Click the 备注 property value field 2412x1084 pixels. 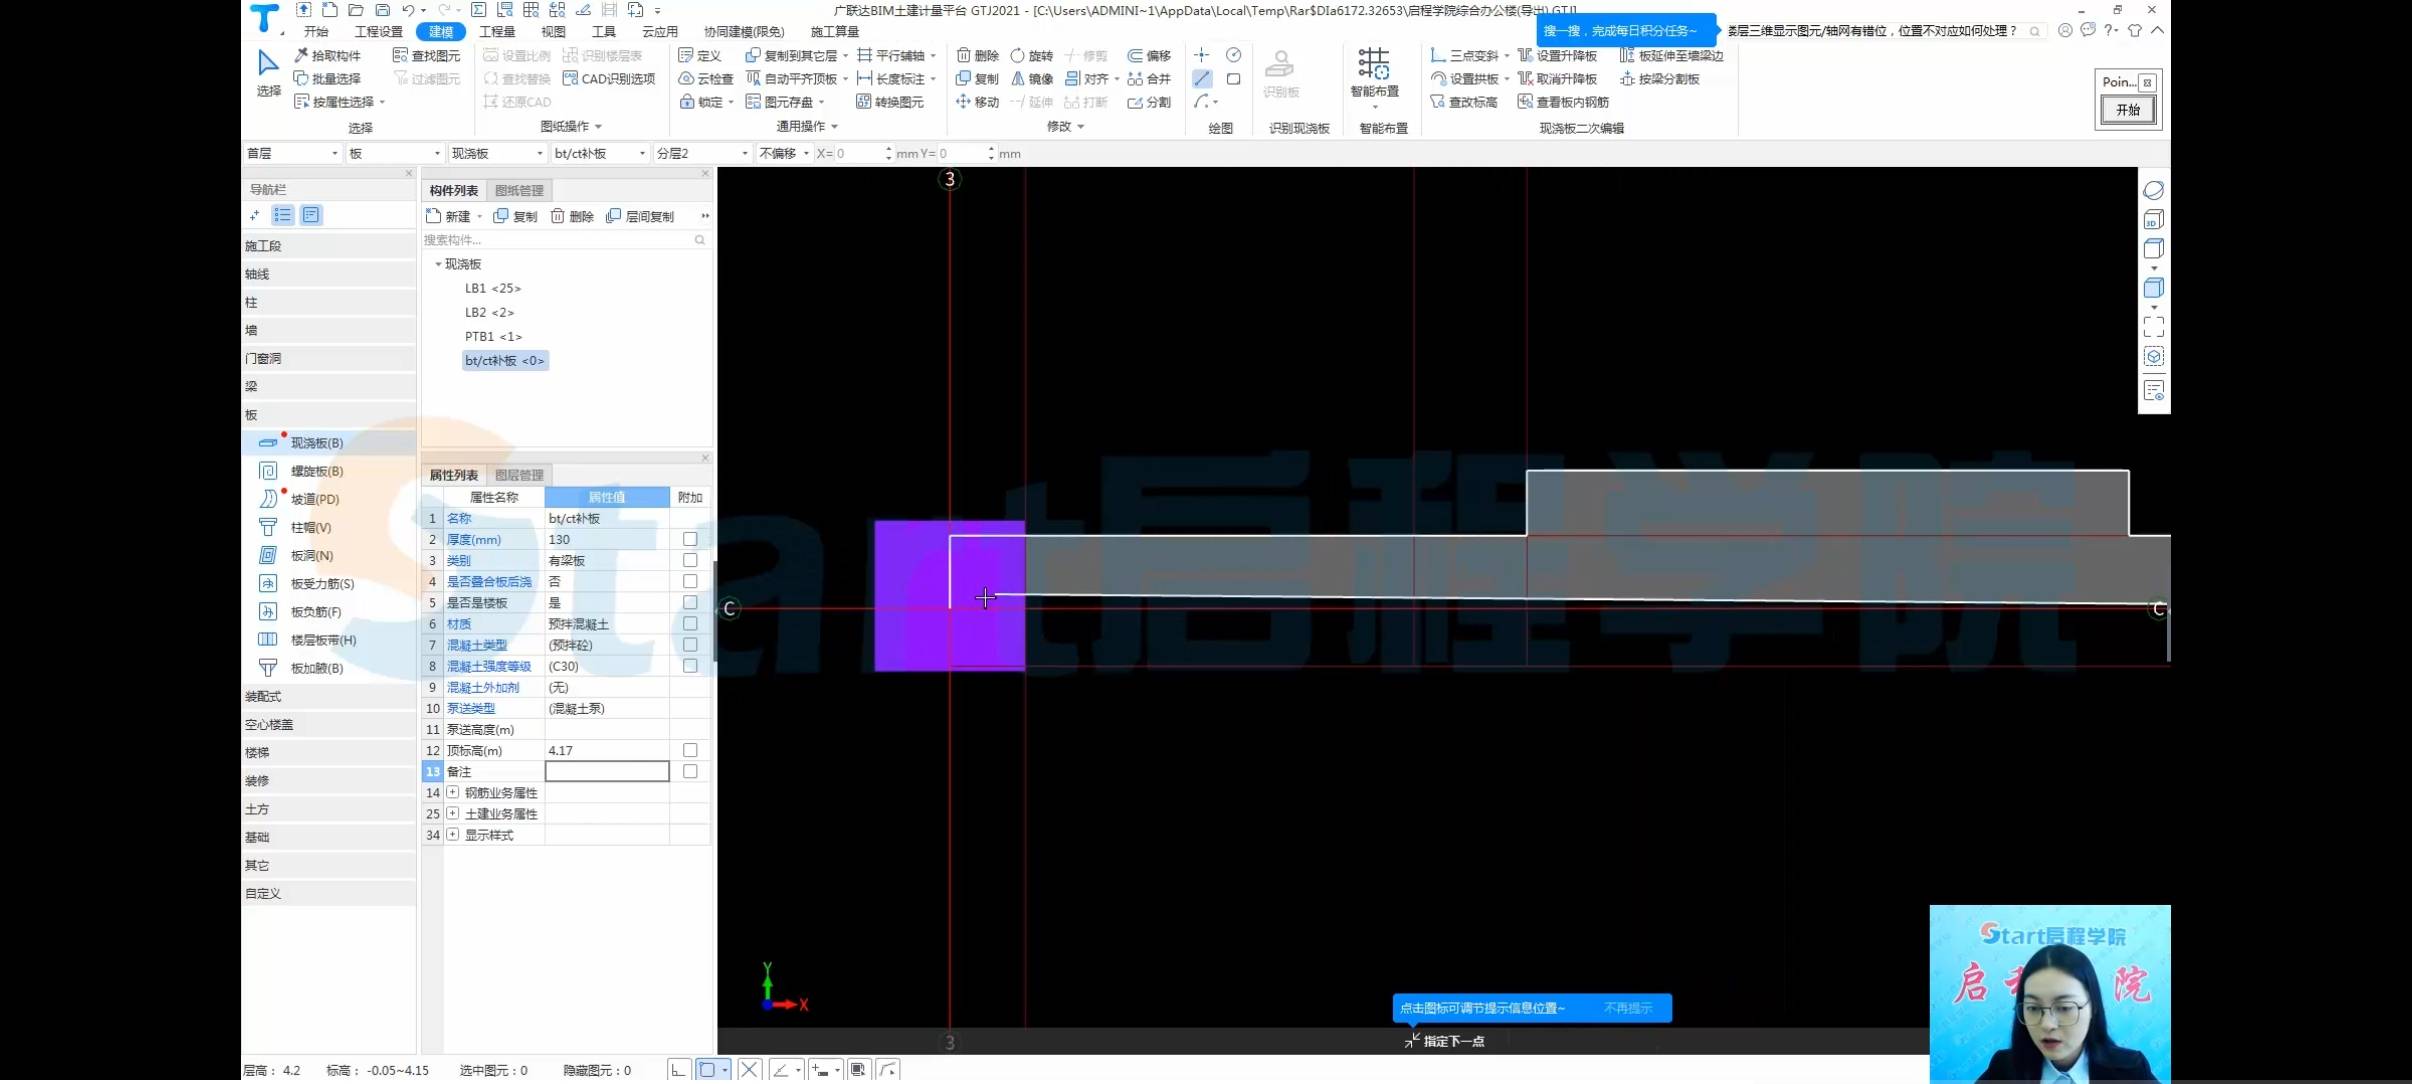[x=607, y=771]
